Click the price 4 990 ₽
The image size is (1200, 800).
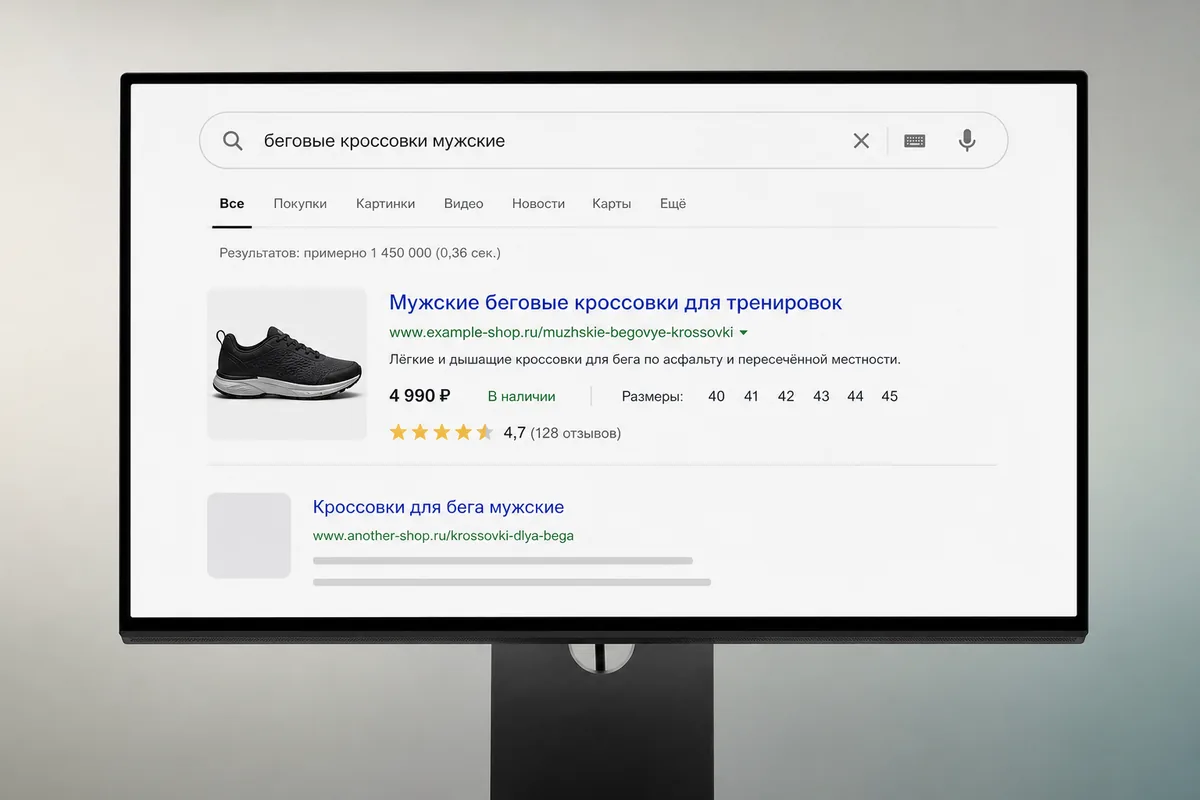pyautogui.click(x=420, y=396)
